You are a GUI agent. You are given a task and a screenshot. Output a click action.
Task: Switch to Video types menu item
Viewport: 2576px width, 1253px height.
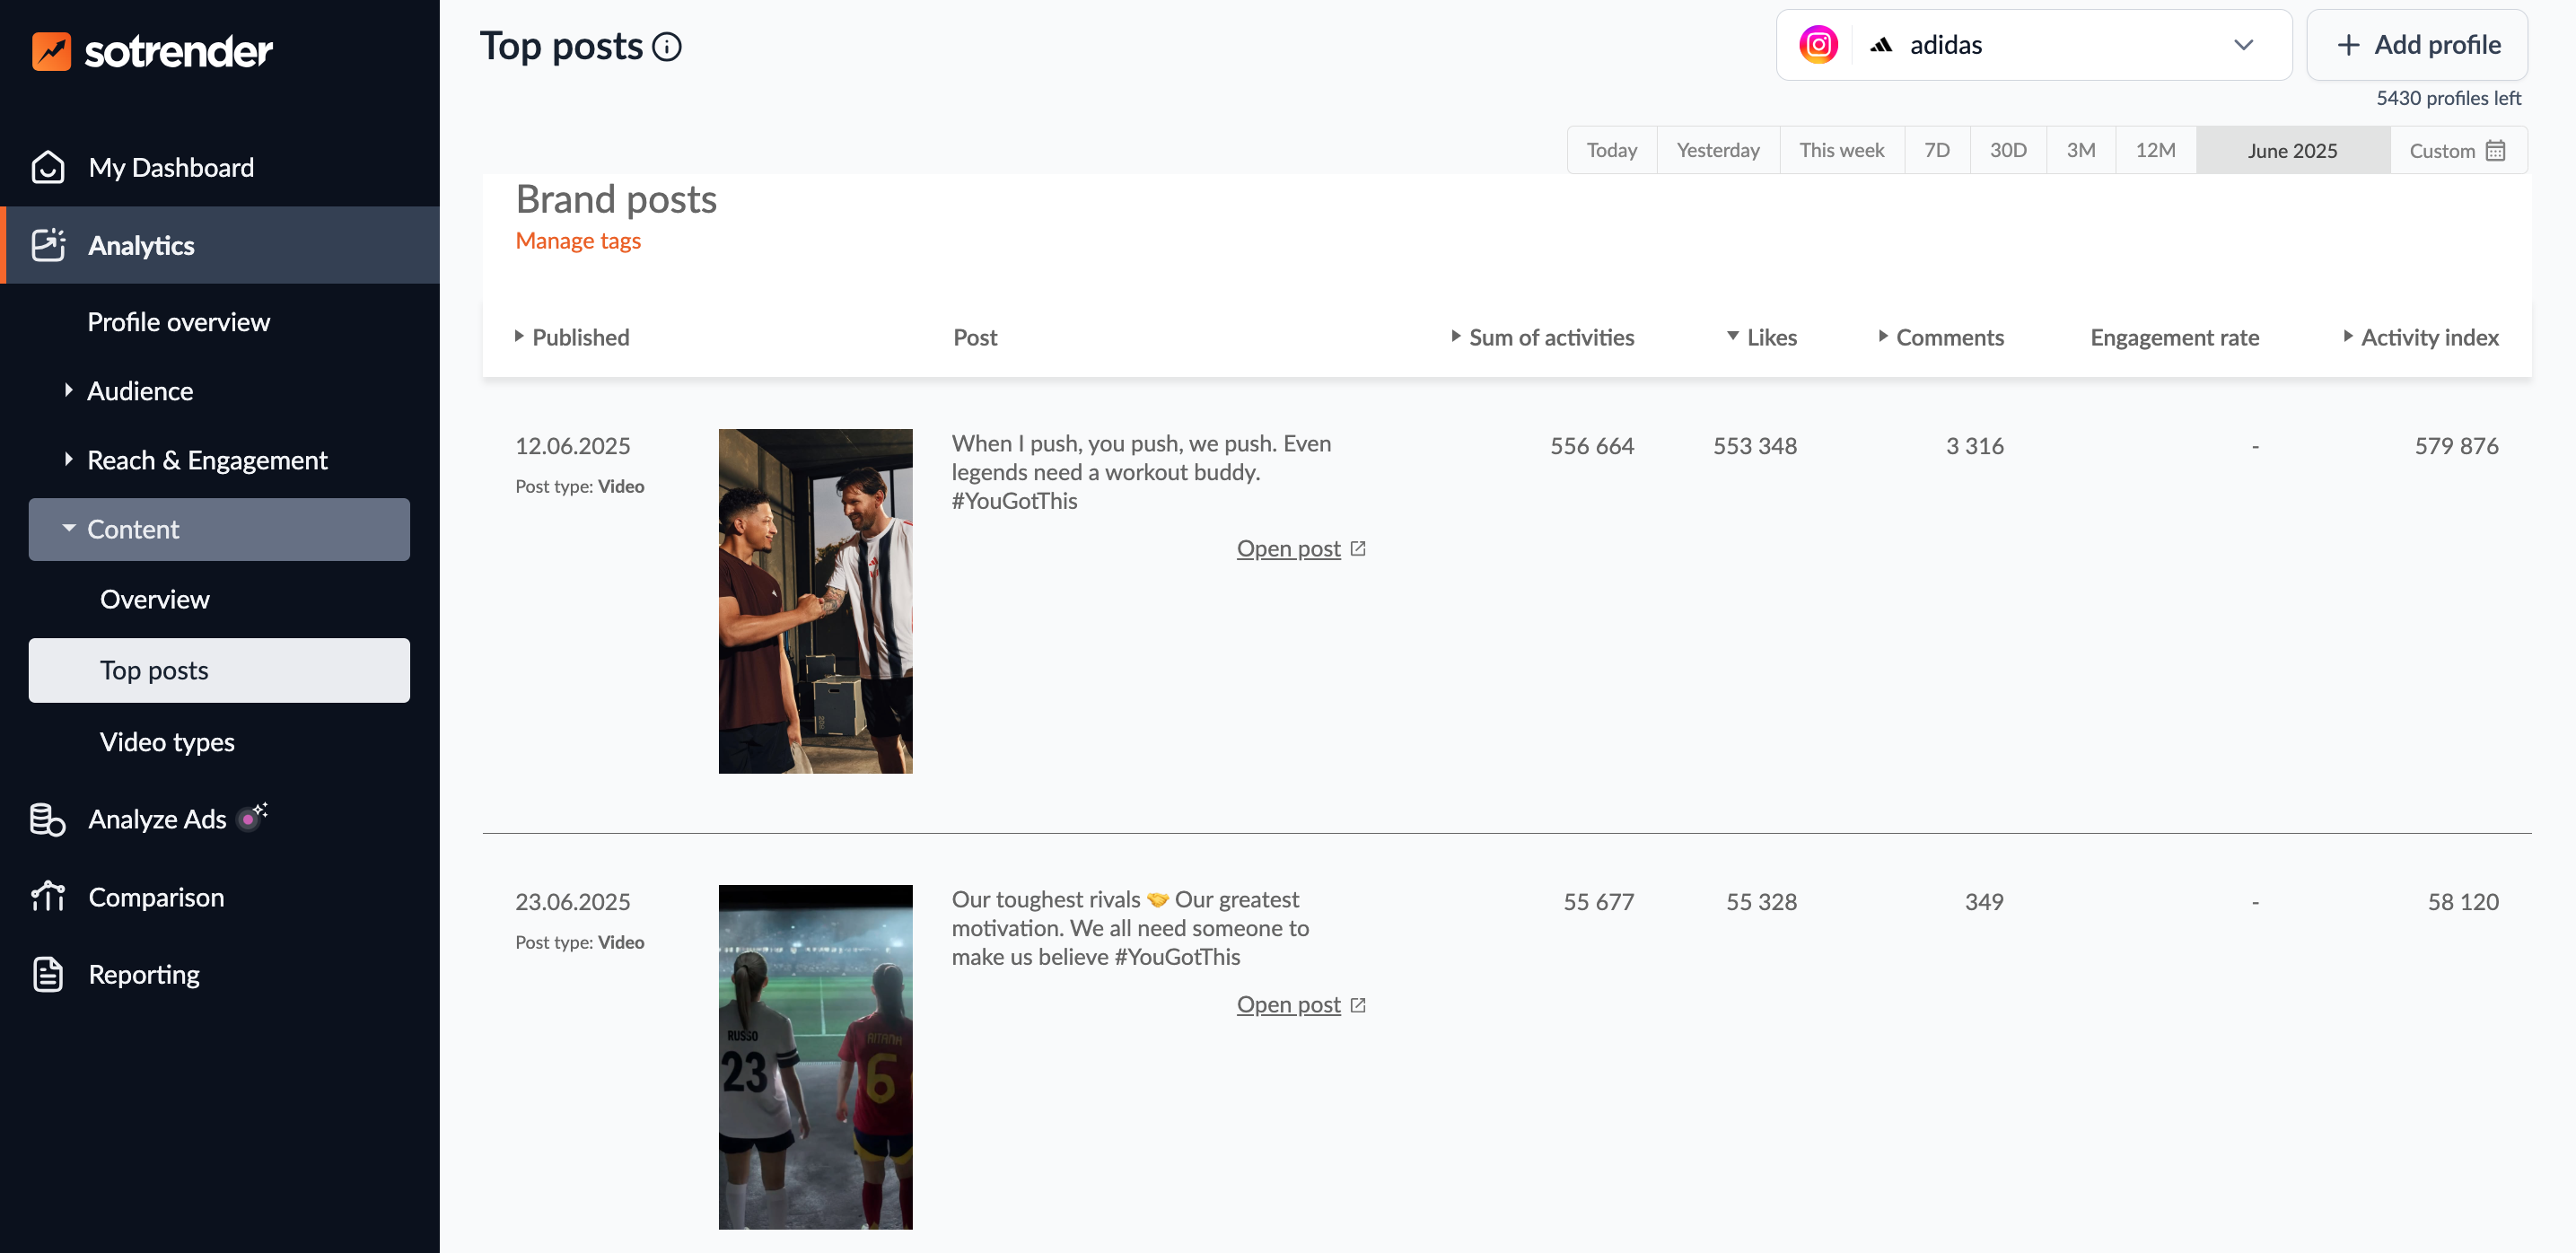point(167,742)
